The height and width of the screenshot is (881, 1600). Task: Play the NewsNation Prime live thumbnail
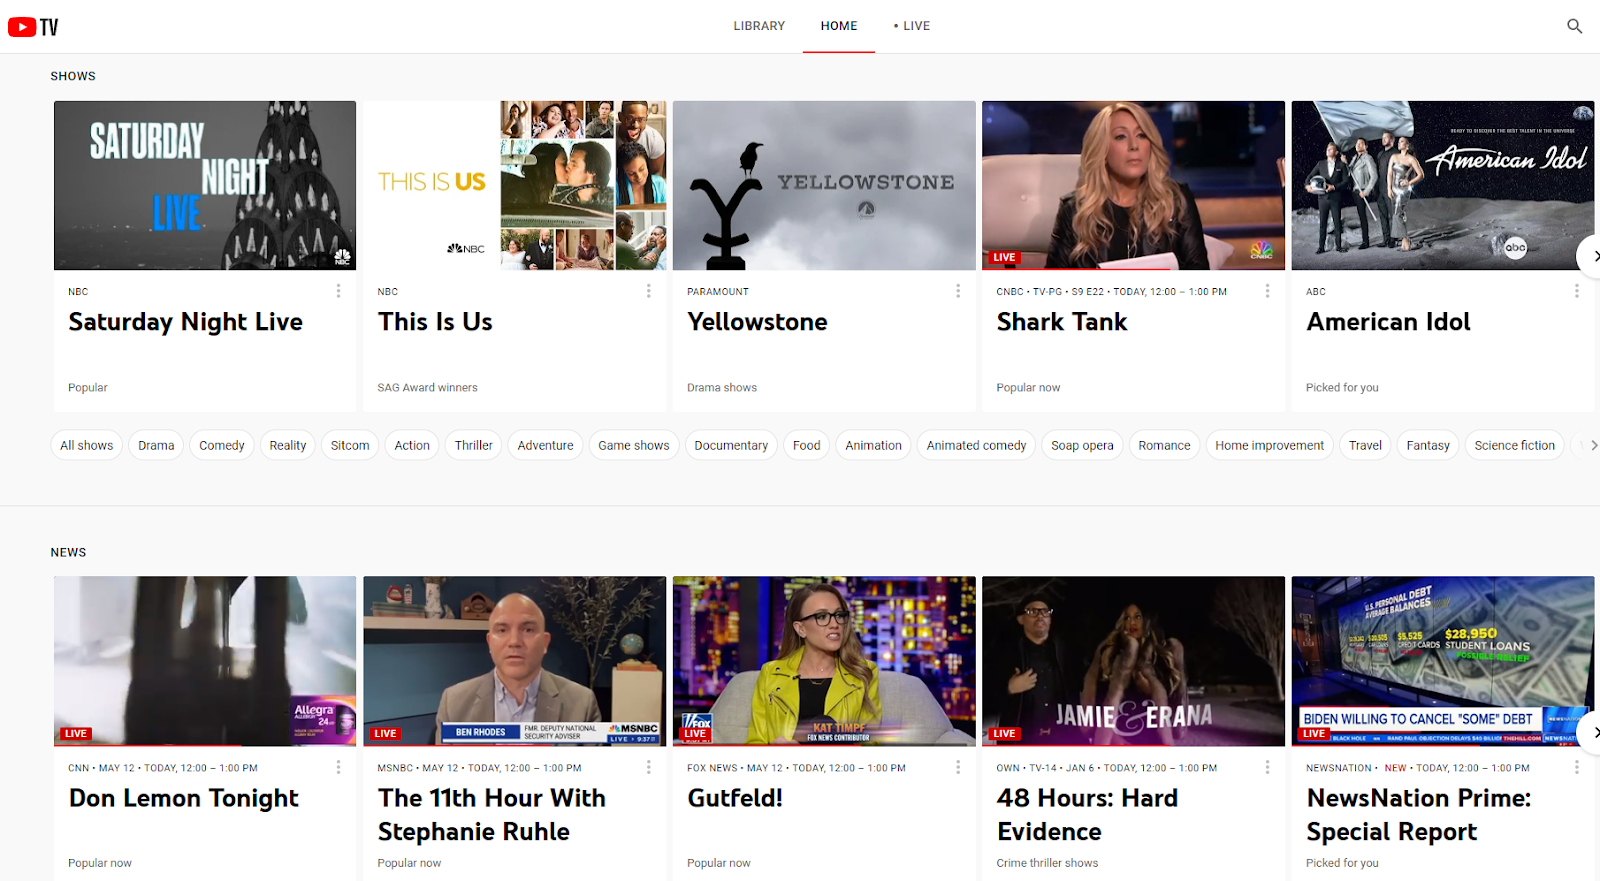click(x=1443, y=661)
